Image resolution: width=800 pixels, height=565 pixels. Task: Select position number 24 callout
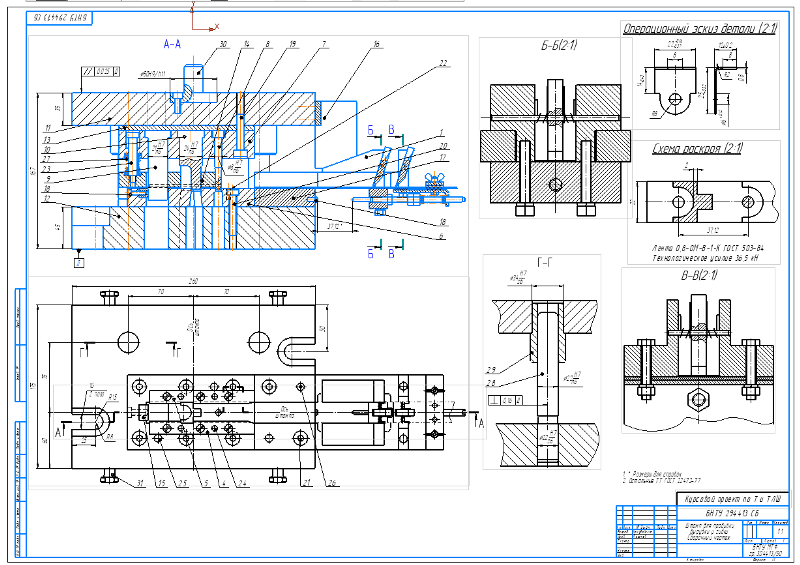[x=242, y=483]
